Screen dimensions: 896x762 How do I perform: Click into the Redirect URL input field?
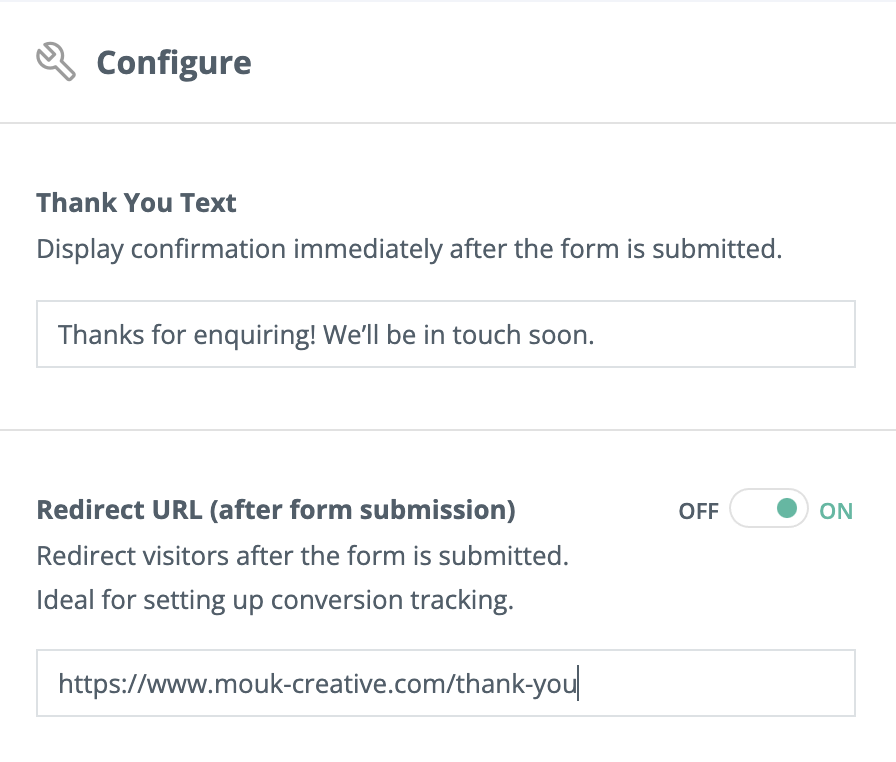446,683
